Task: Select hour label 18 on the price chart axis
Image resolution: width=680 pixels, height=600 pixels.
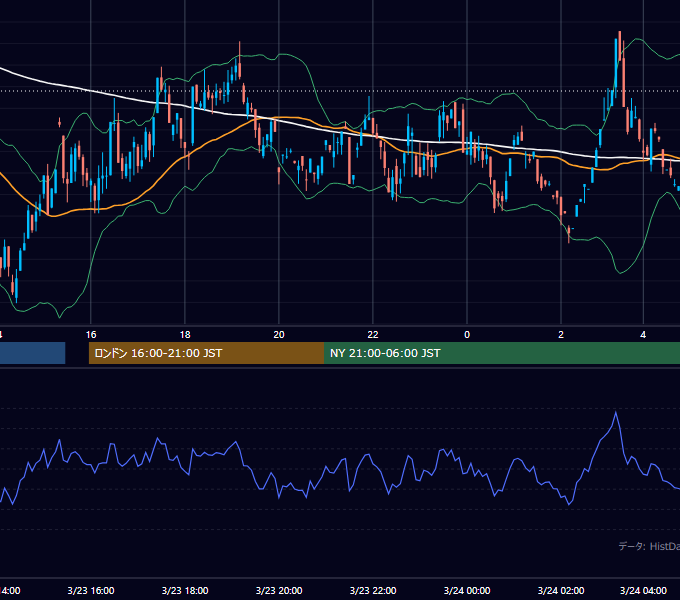Action: (x=185, y=335)
